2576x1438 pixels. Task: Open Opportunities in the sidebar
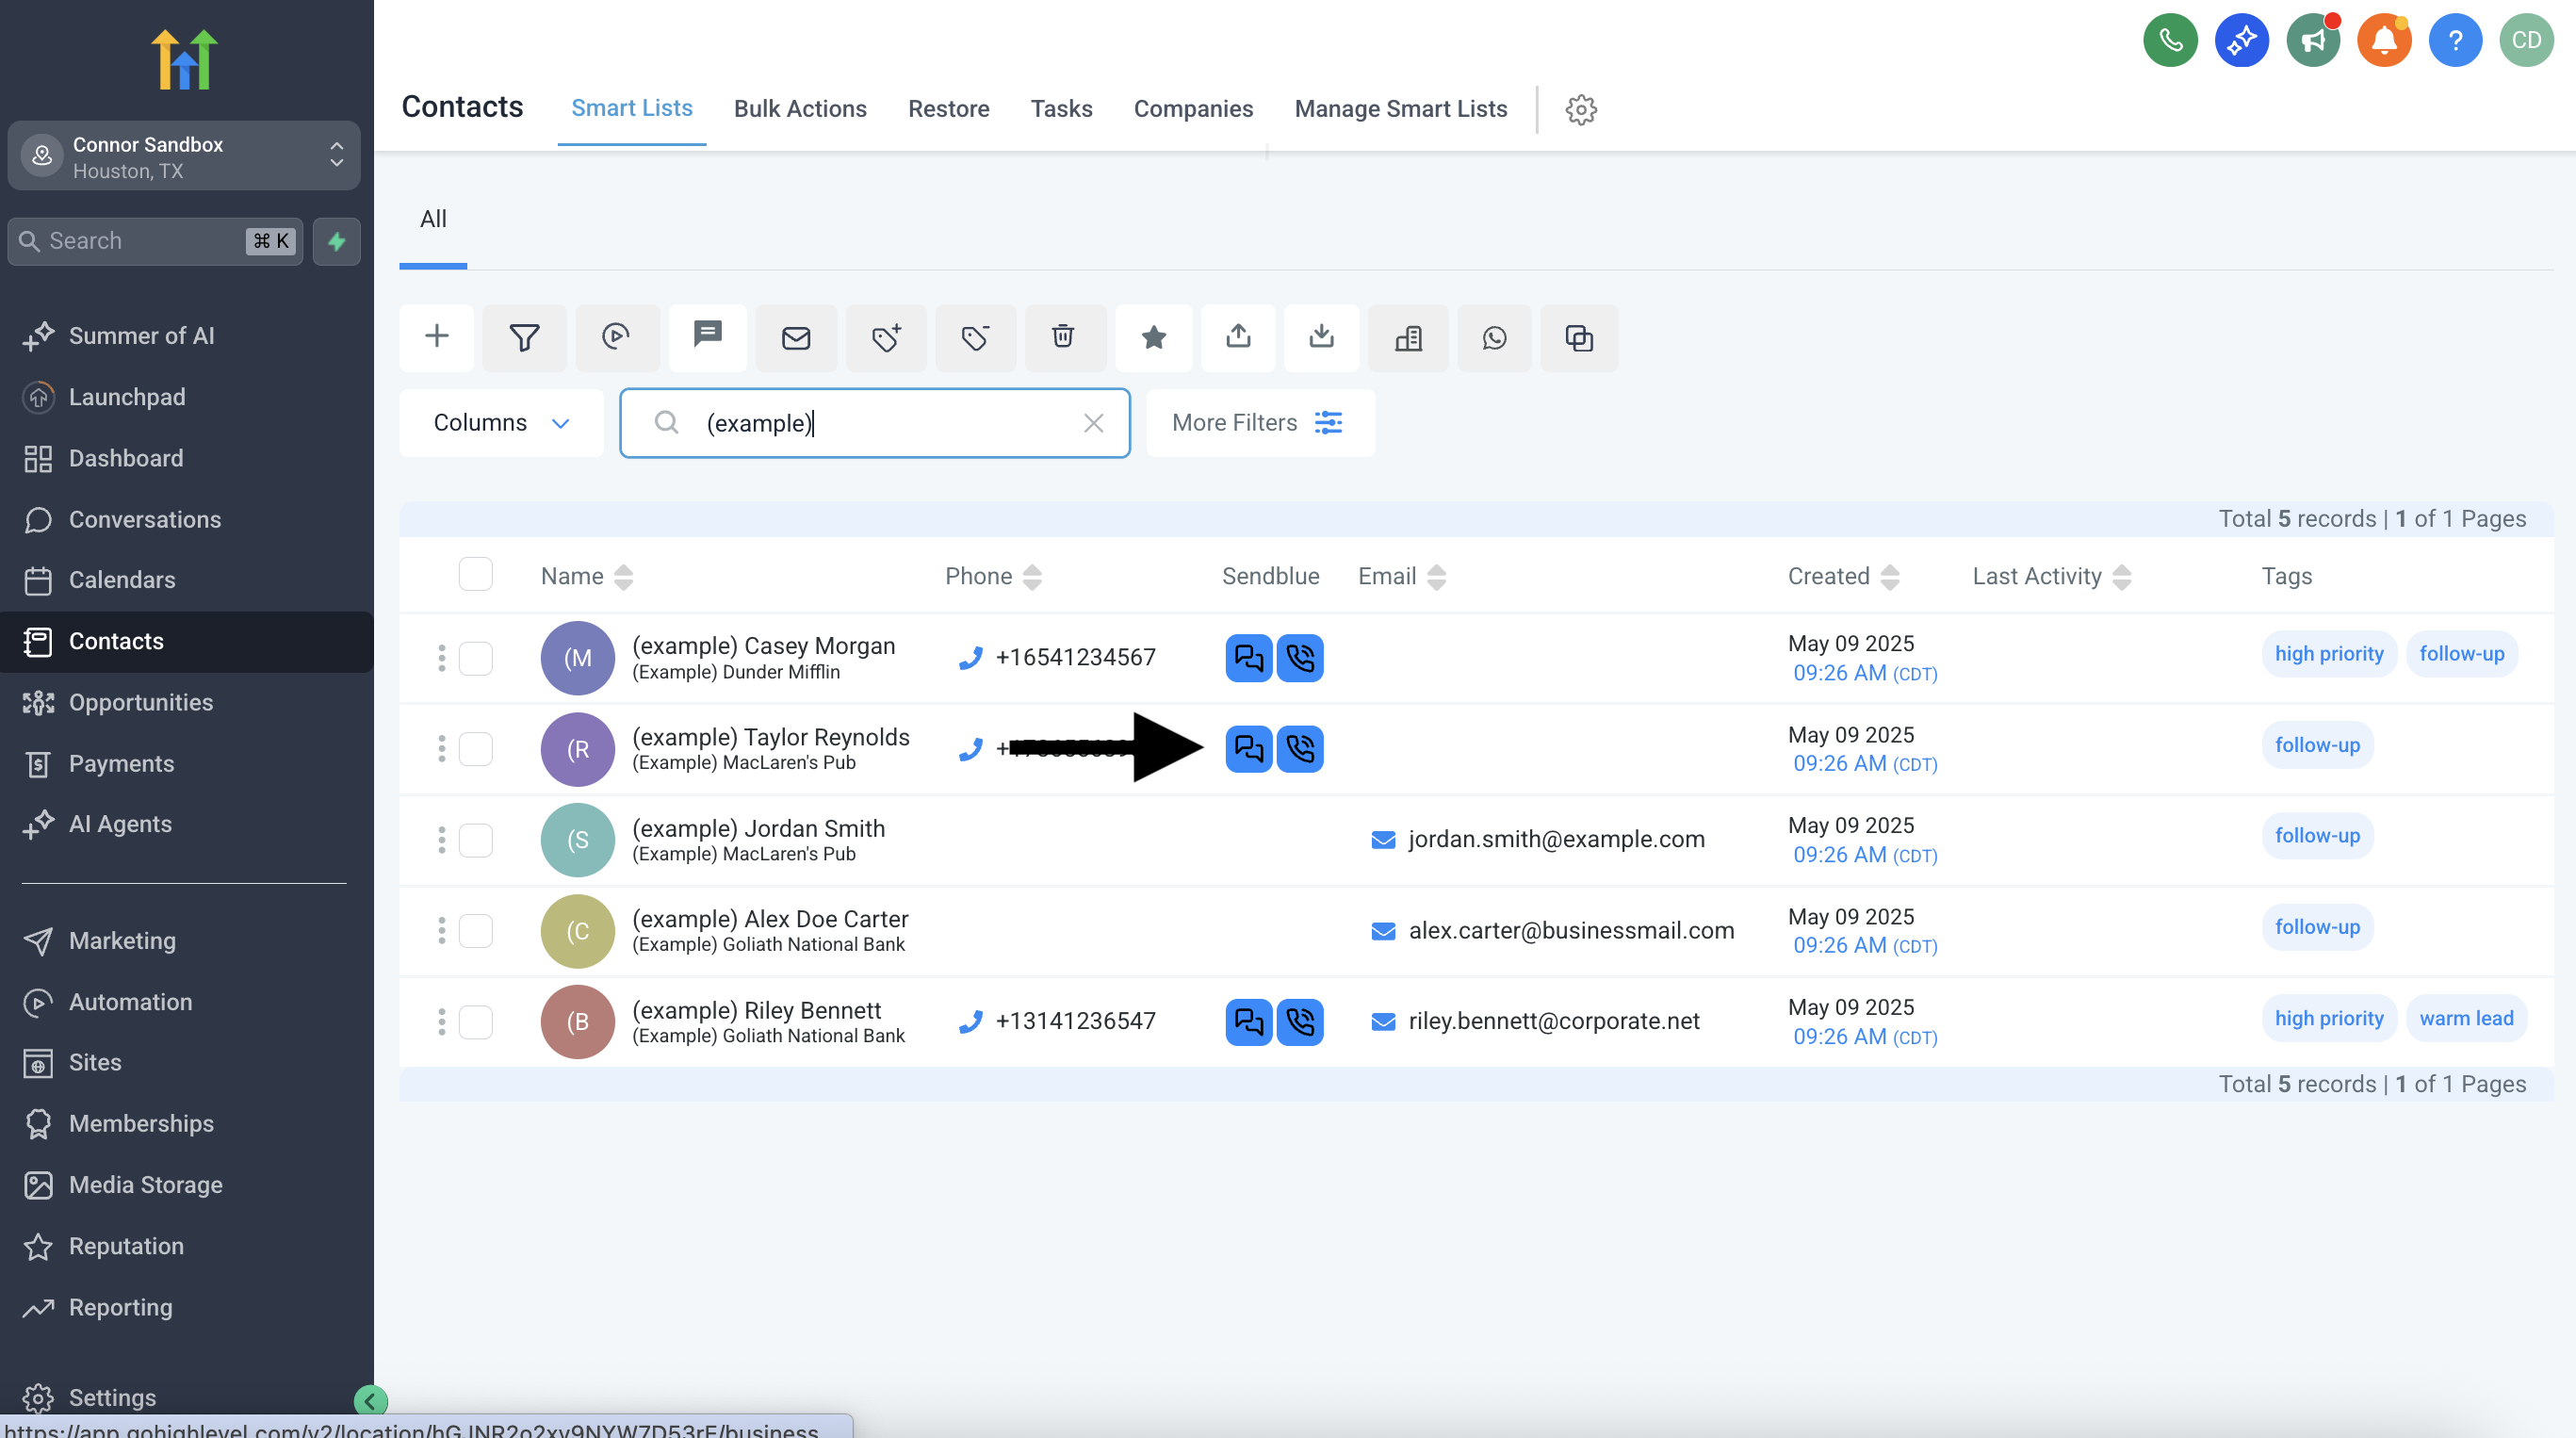tap(141, 702)
